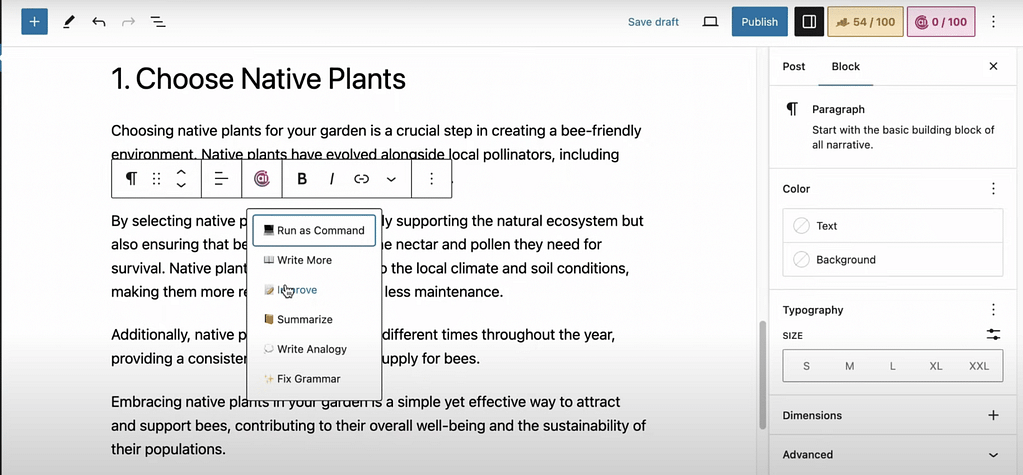Toggle the Settings sidebar panel button
Image resolution: width=1023 pixels, height=475 pixels.
tap(809, 21)
